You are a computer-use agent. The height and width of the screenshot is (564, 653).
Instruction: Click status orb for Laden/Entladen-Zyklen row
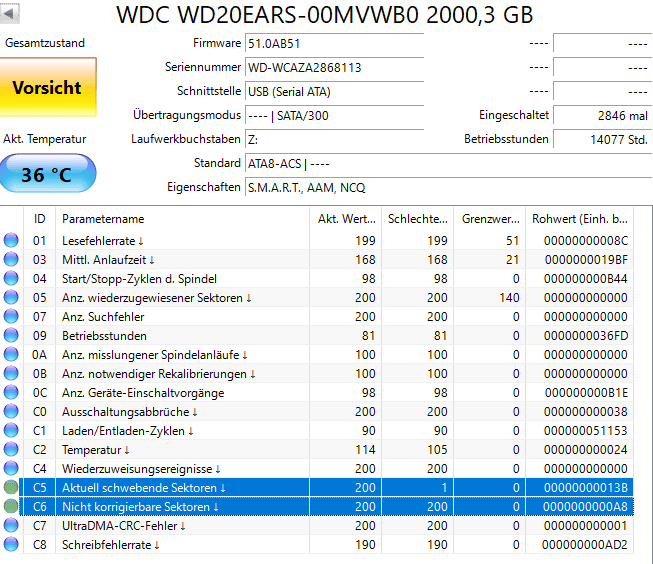click(x=11, y=431)
